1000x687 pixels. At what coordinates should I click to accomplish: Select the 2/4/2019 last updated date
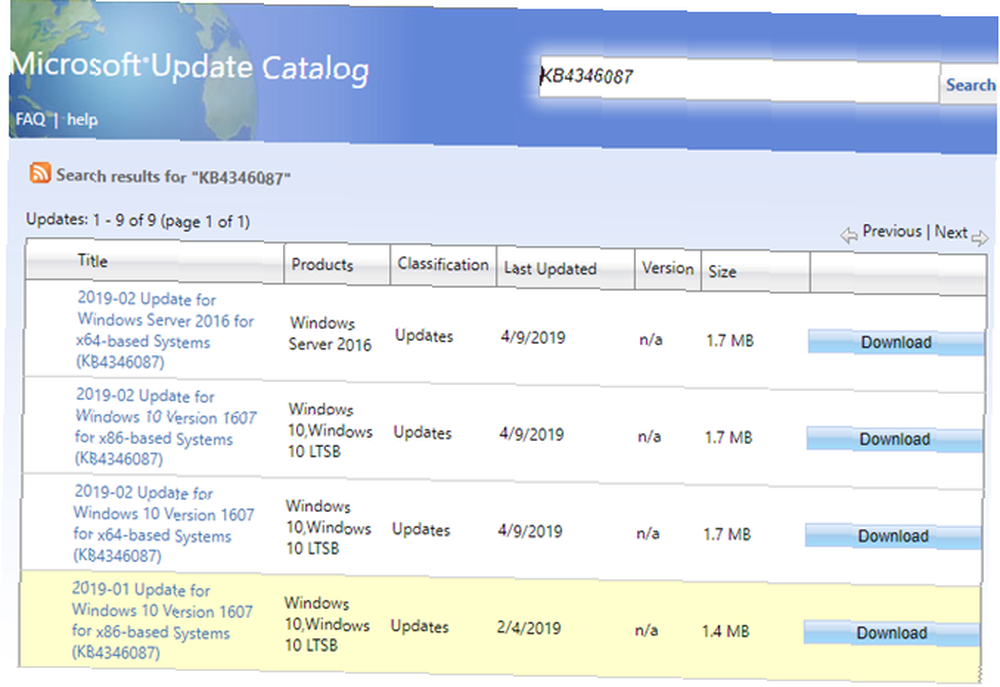tap(529, 628)
